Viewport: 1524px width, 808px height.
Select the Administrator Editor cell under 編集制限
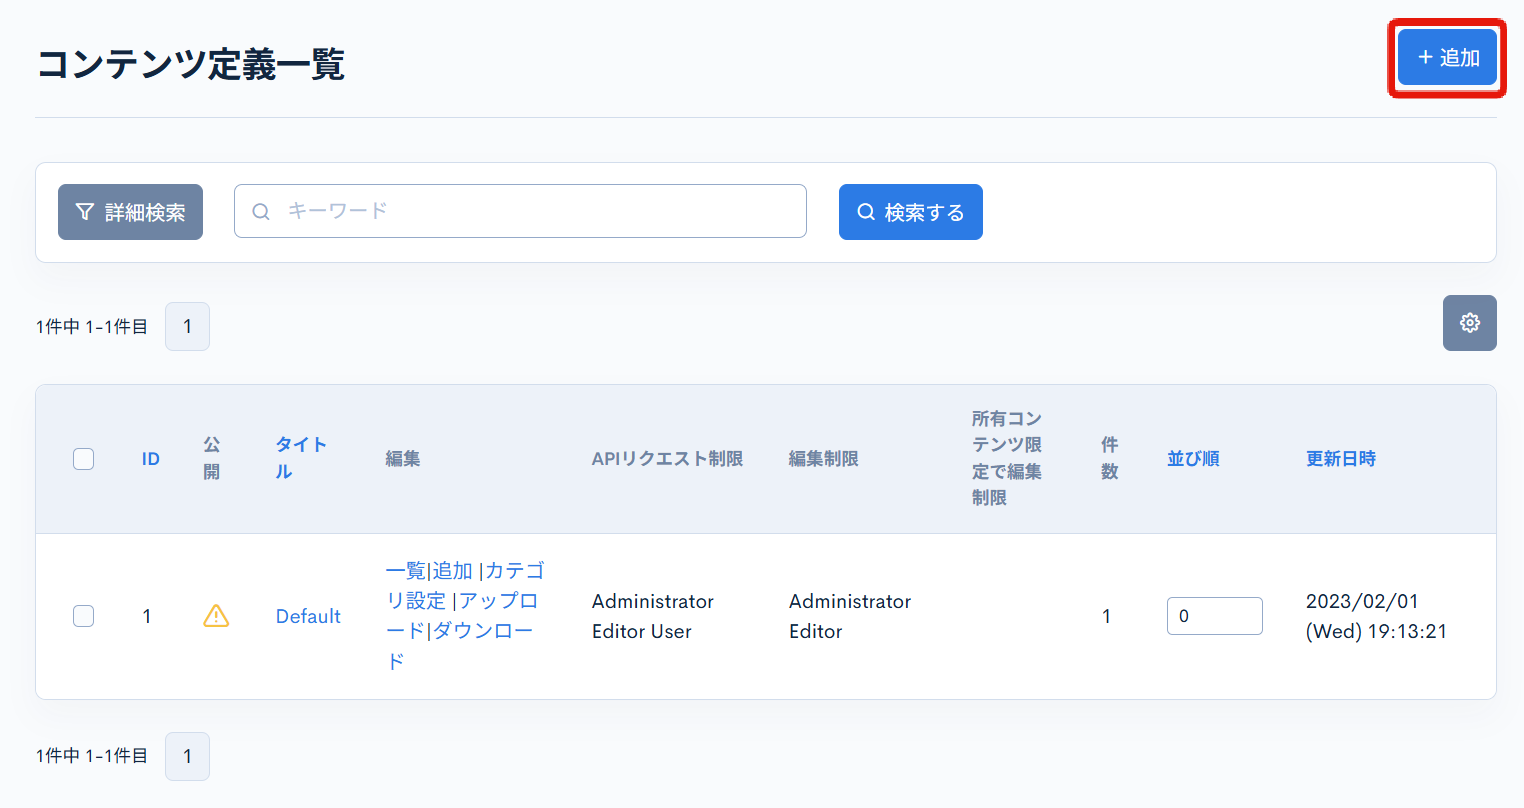[x=850, y=616]
